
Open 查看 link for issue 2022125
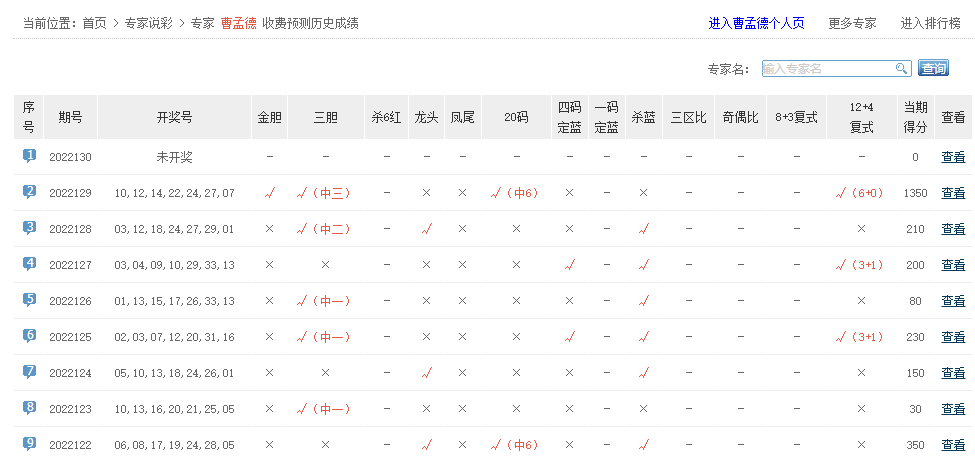pos(953,337)
